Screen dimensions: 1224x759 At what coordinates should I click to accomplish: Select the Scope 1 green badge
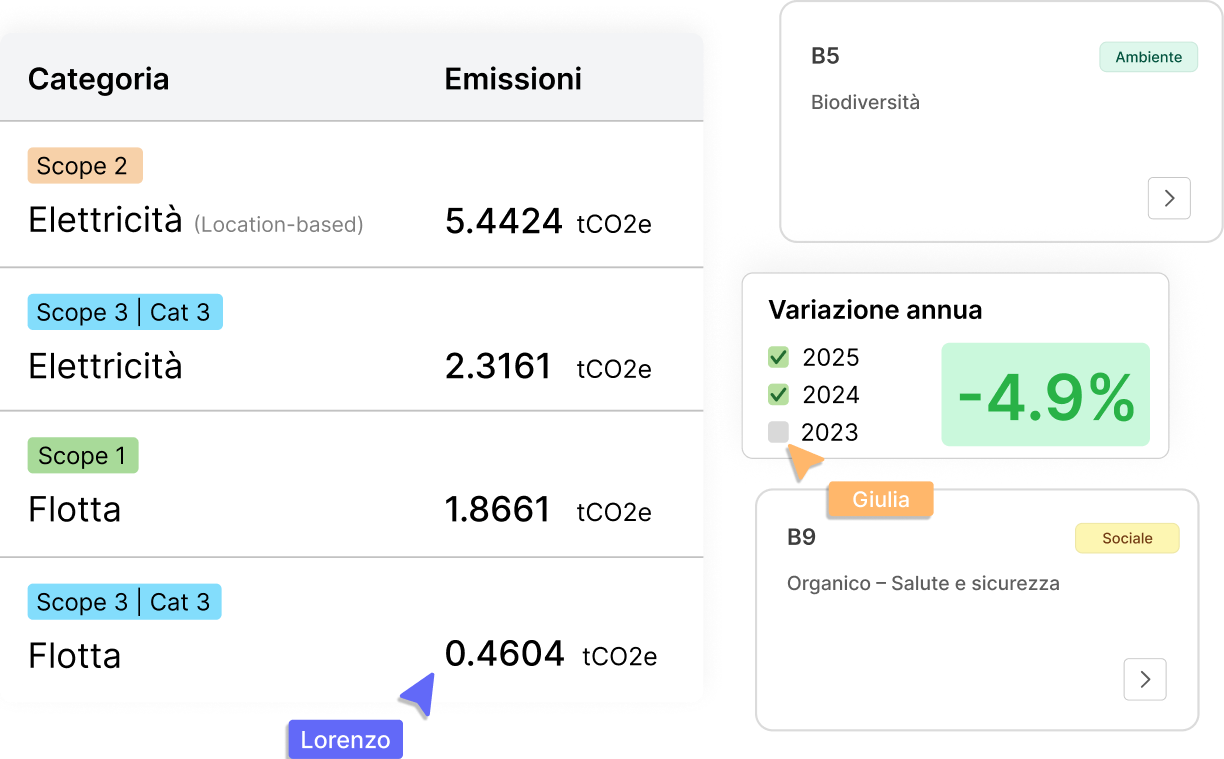(x=83, y=455)
